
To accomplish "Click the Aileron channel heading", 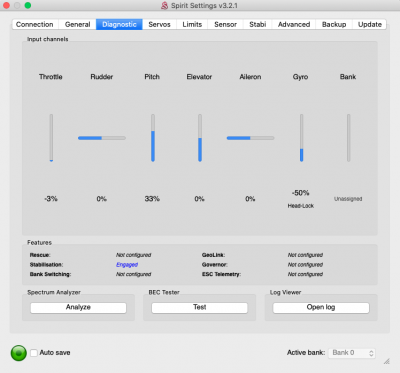I will click(x=250, y=77).
